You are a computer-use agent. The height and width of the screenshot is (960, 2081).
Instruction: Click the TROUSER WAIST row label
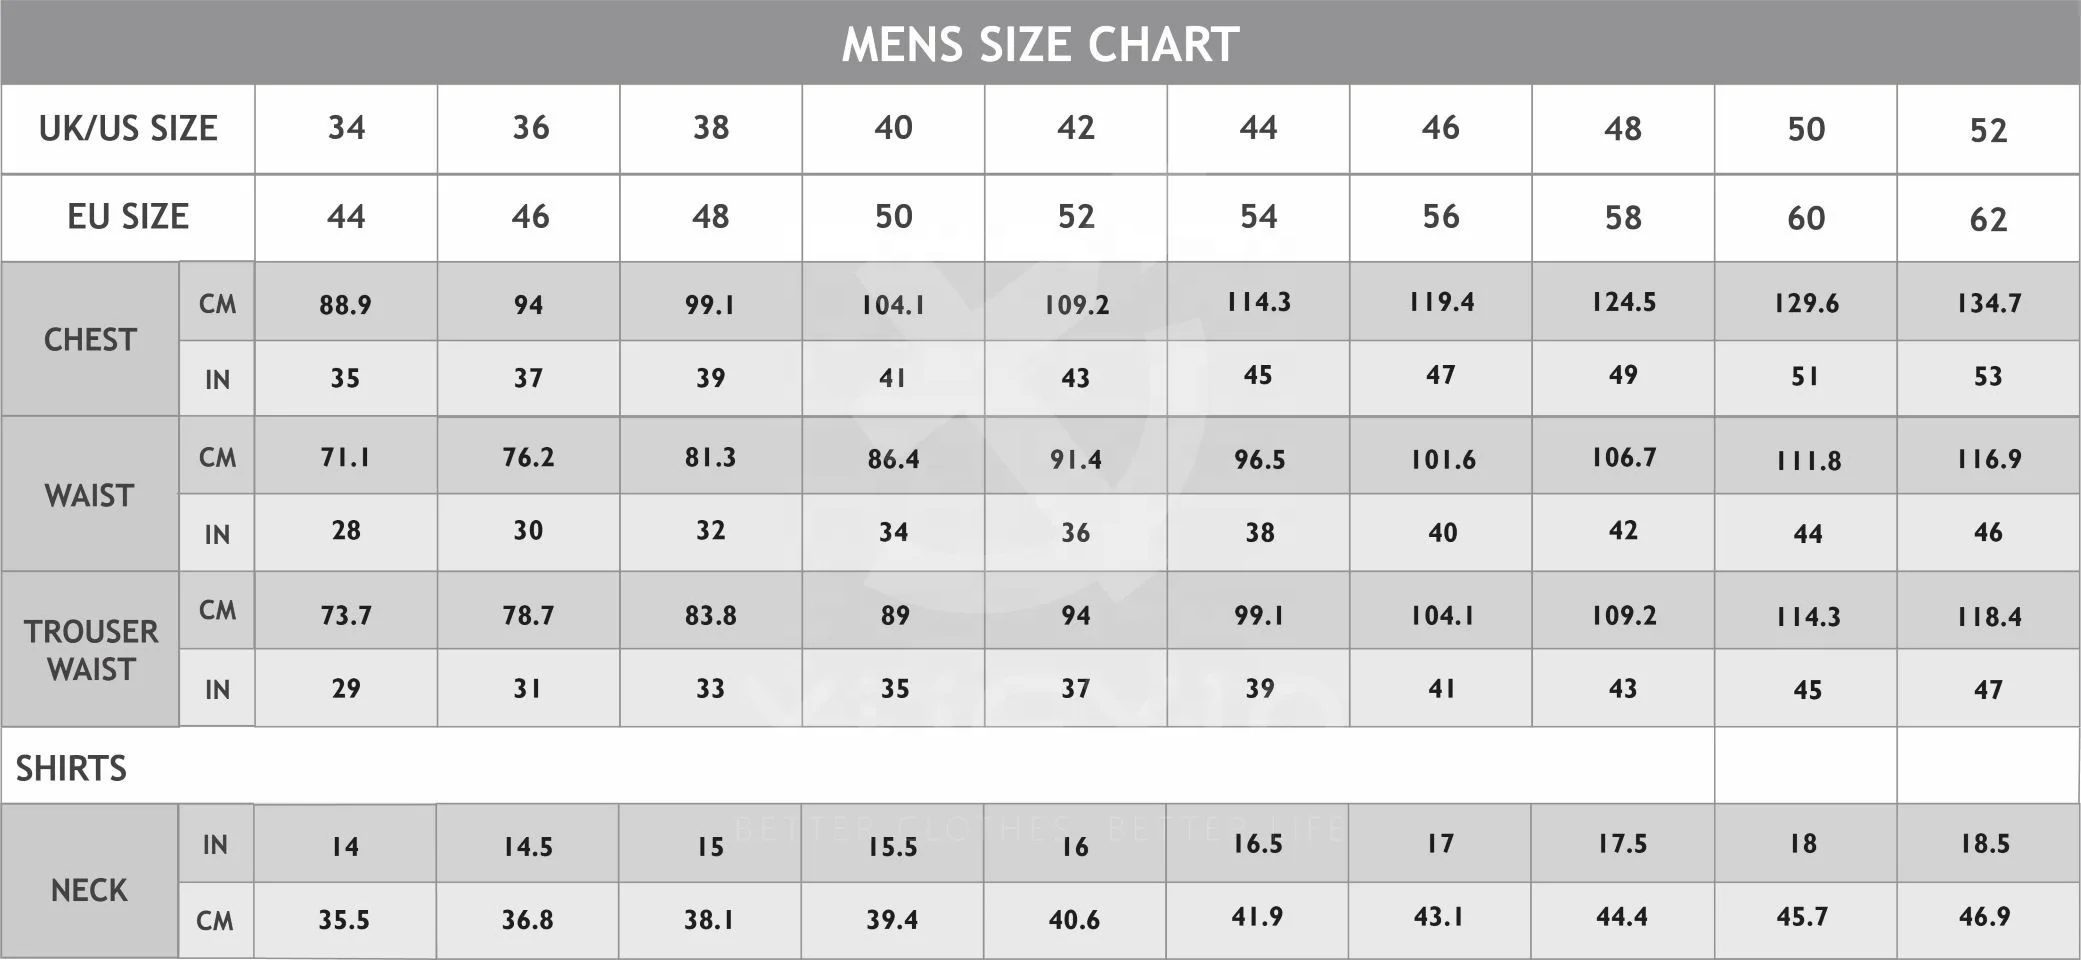coord(91,650)
